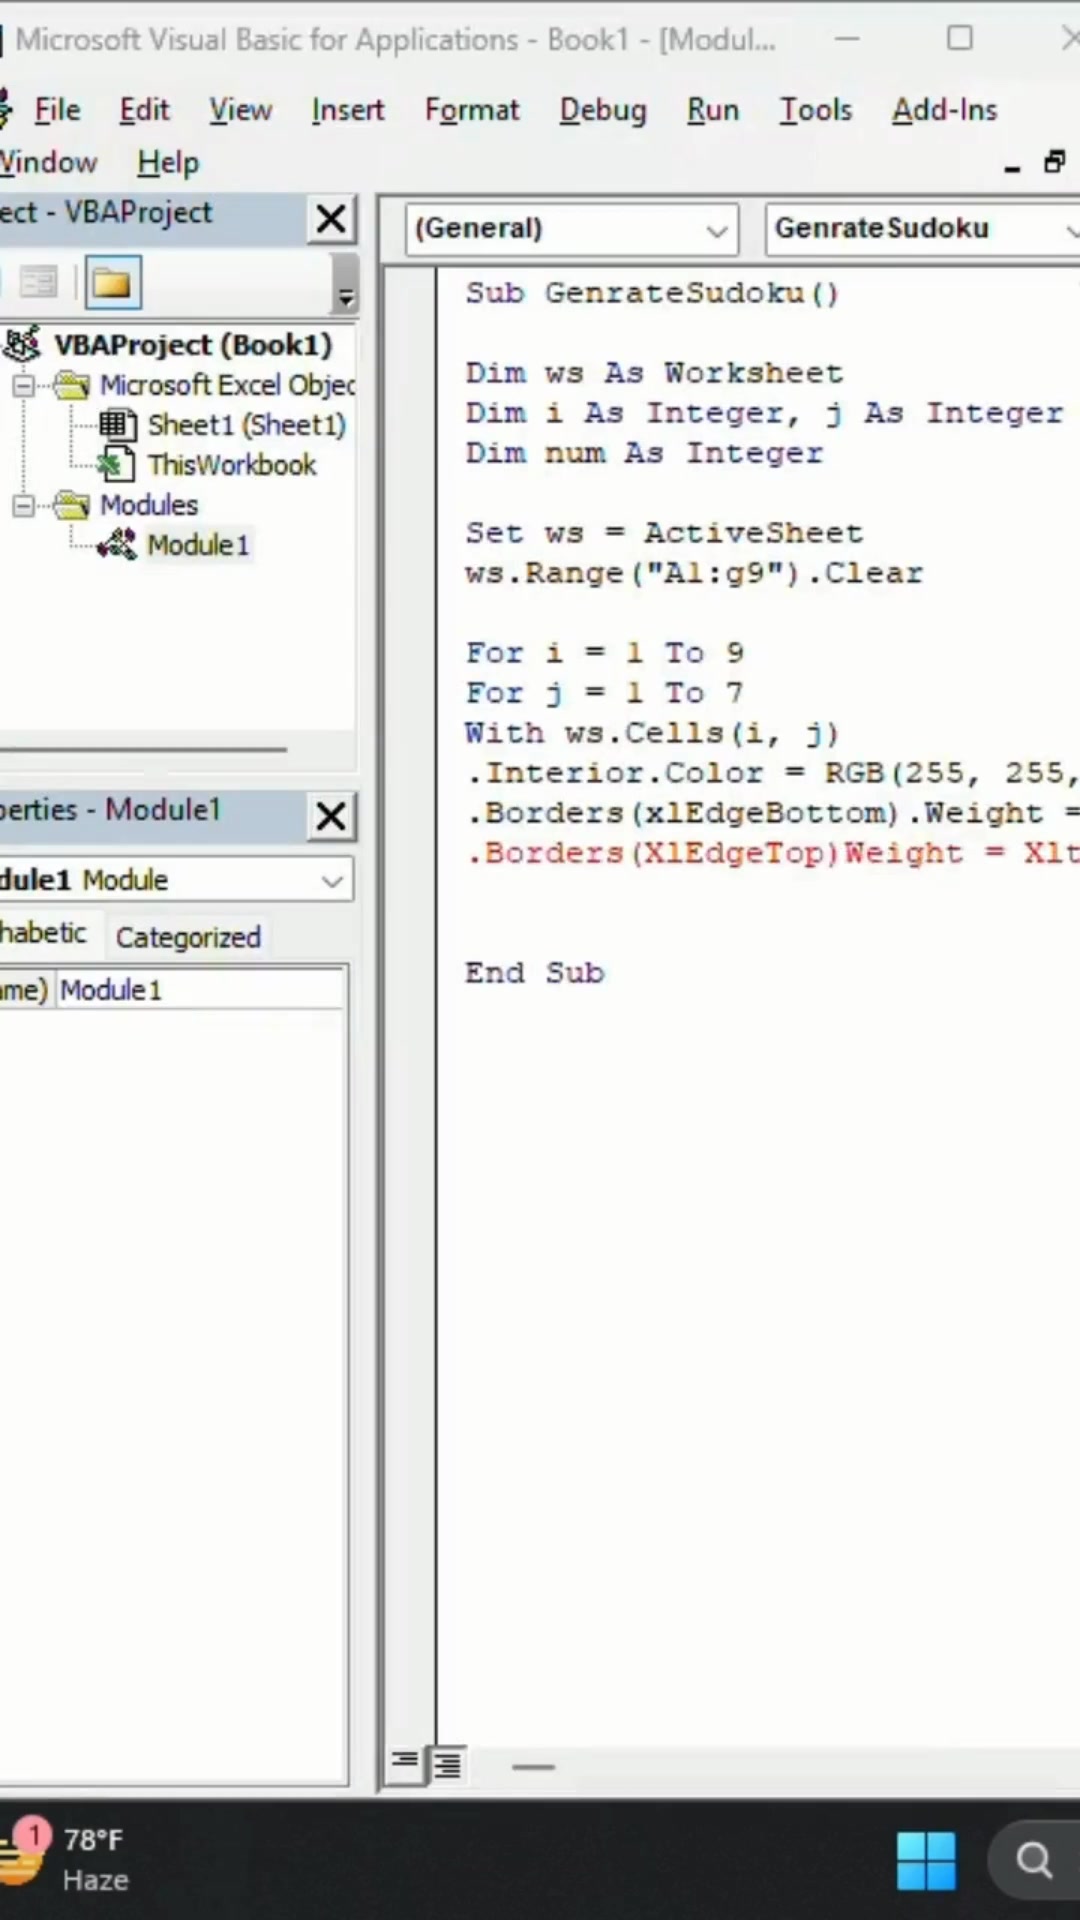Click the Name property value Module1
1080x1920 pixels.
tap(200, 990)
